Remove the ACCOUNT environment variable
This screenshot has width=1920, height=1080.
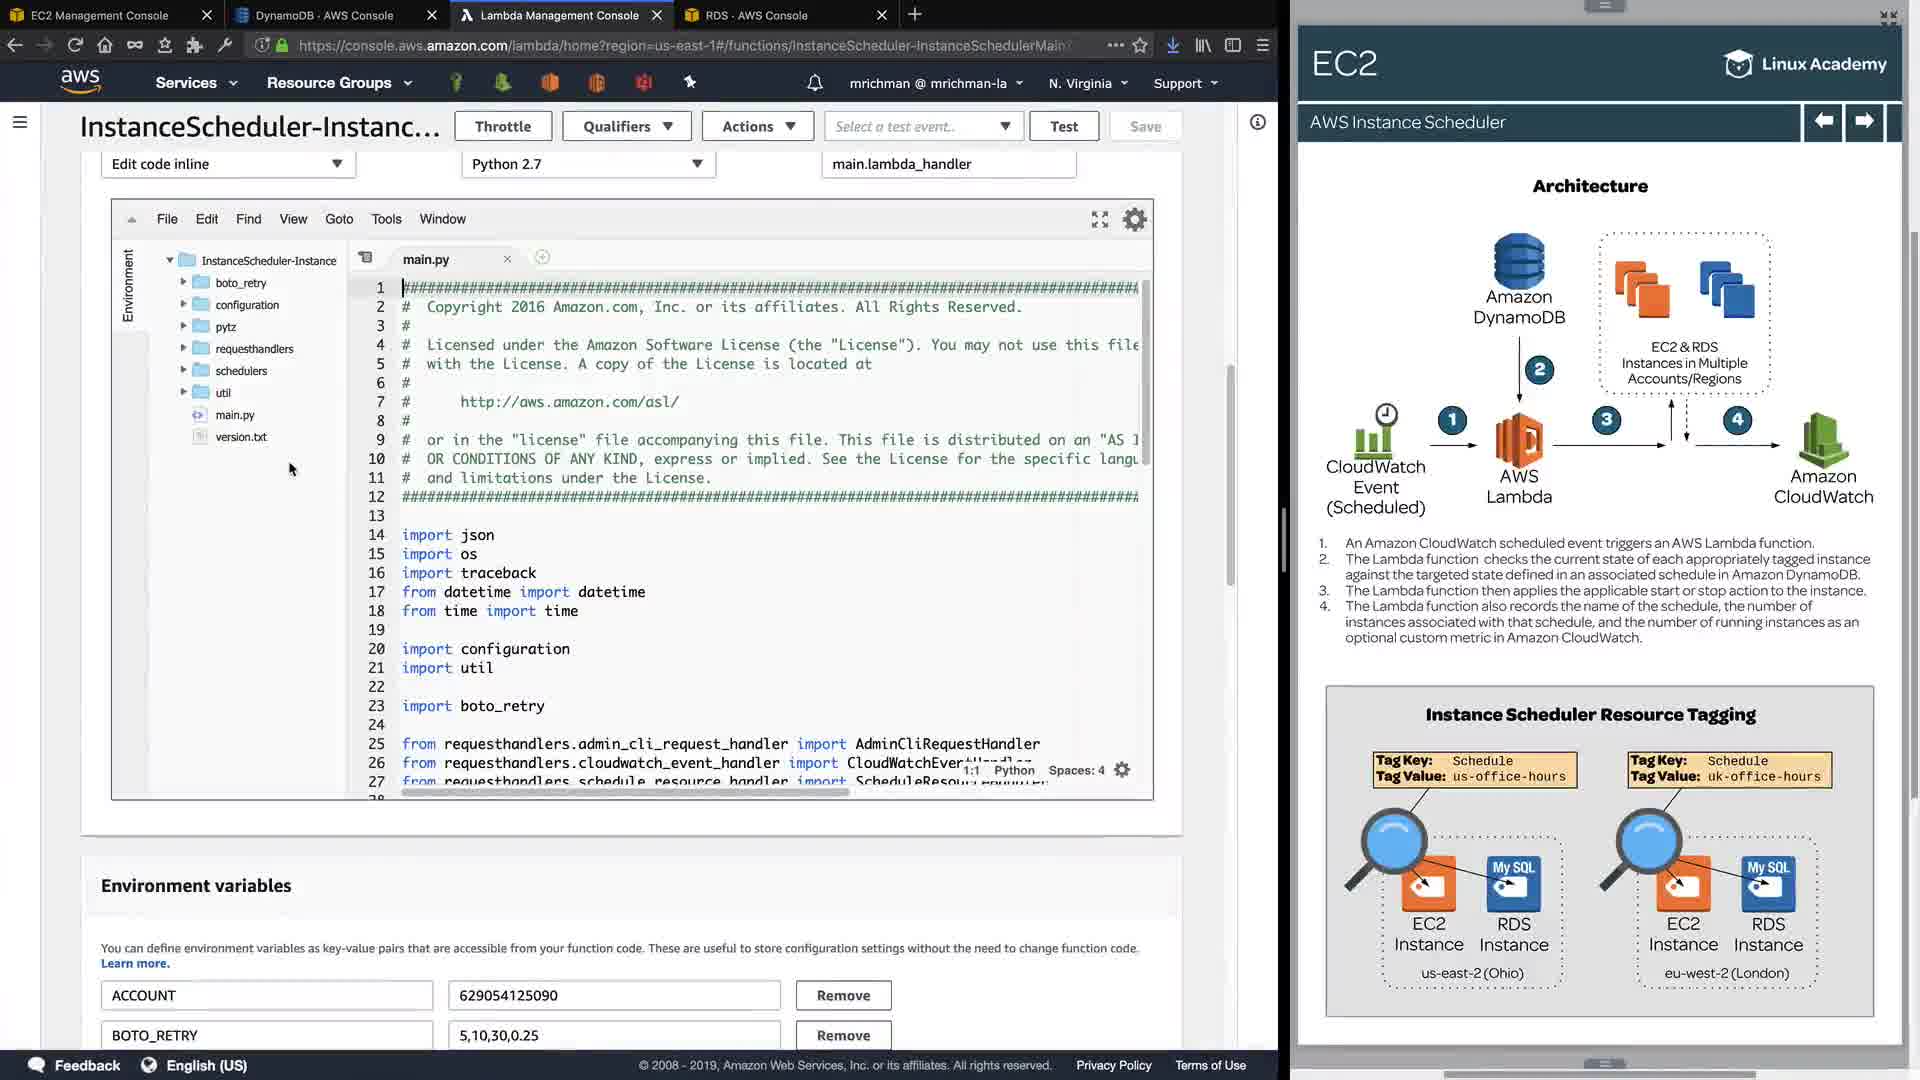click(x=843, y=995)
